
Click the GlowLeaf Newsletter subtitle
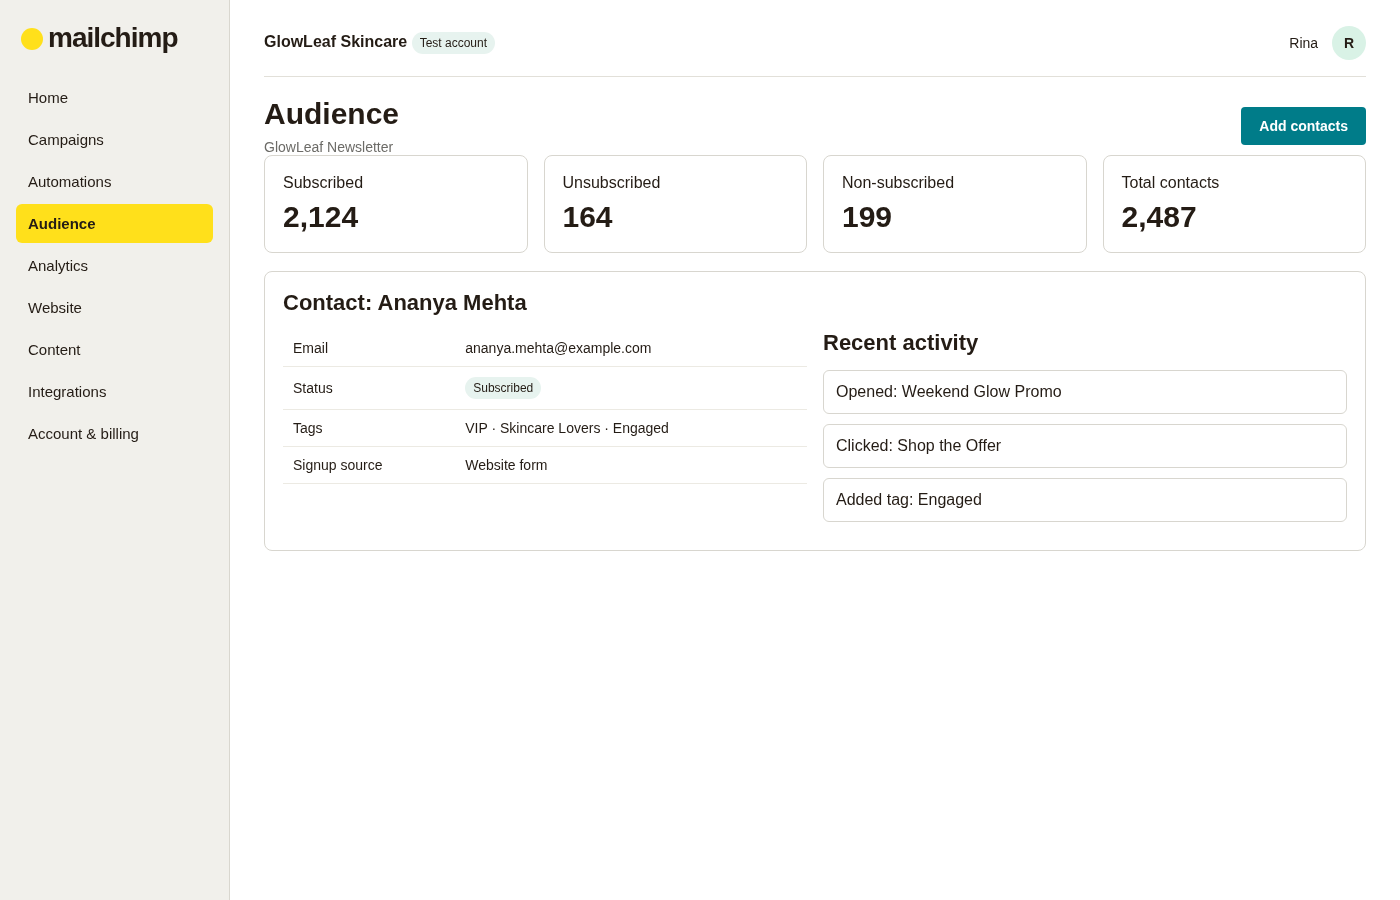[328, 147]
